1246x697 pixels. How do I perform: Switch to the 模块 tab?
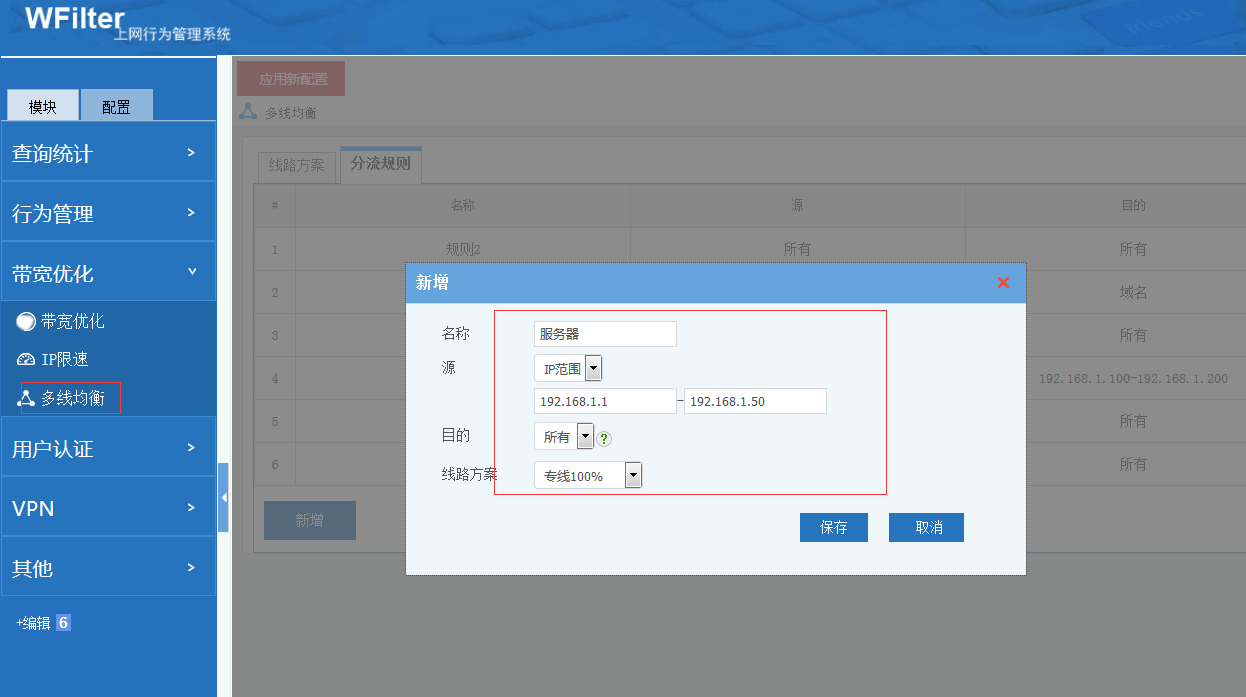point(42,107)
